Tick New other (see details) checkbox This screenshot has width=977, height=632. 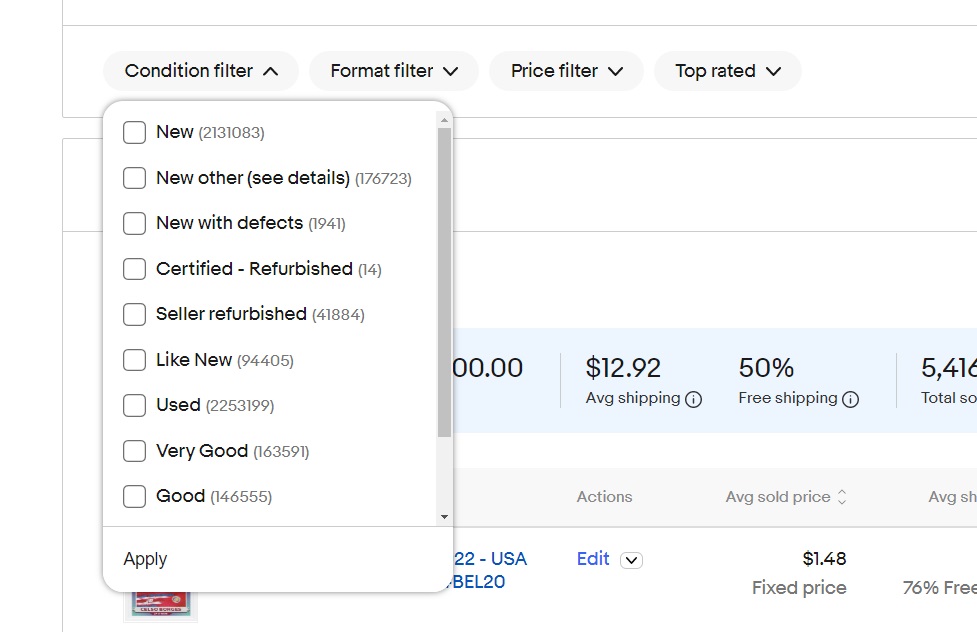135,178
